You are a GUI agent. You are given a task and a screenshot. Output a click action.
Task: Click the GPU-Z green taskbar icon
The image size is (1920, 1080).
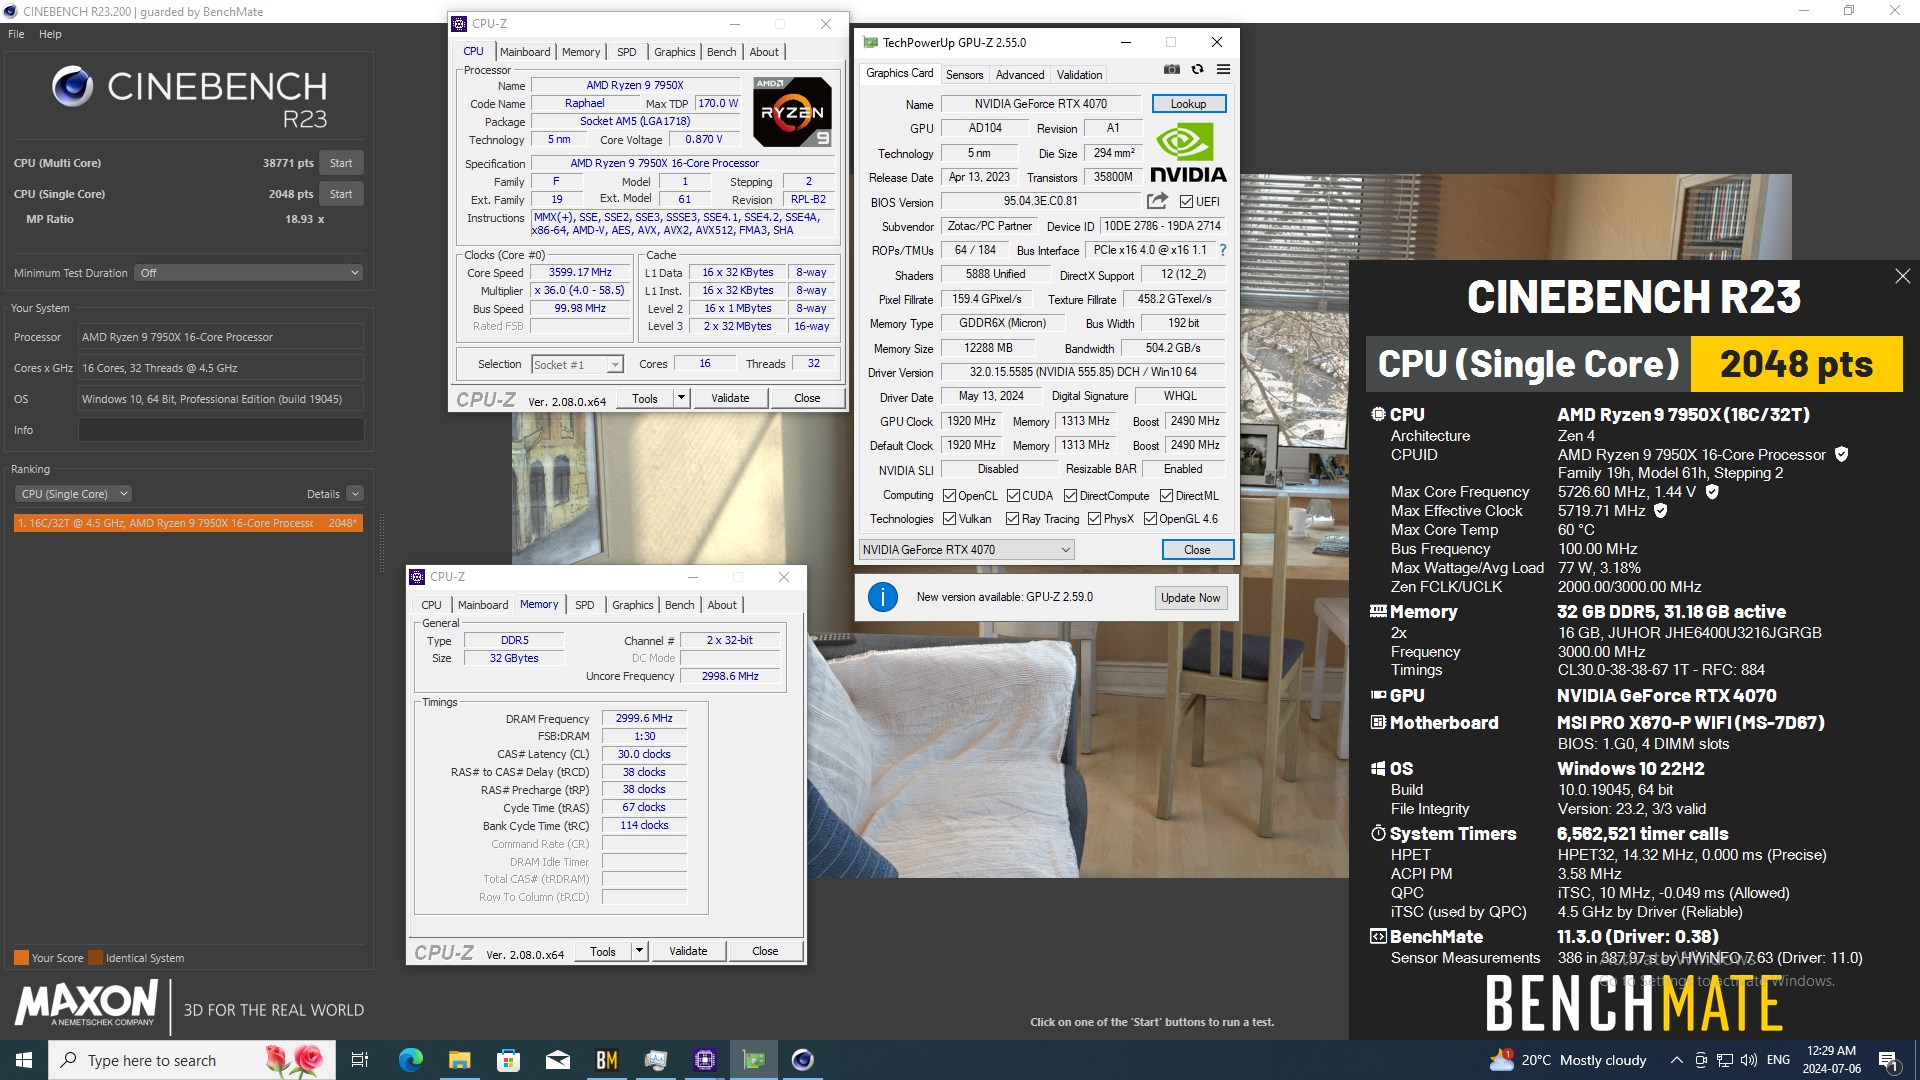pos(753,1060)
